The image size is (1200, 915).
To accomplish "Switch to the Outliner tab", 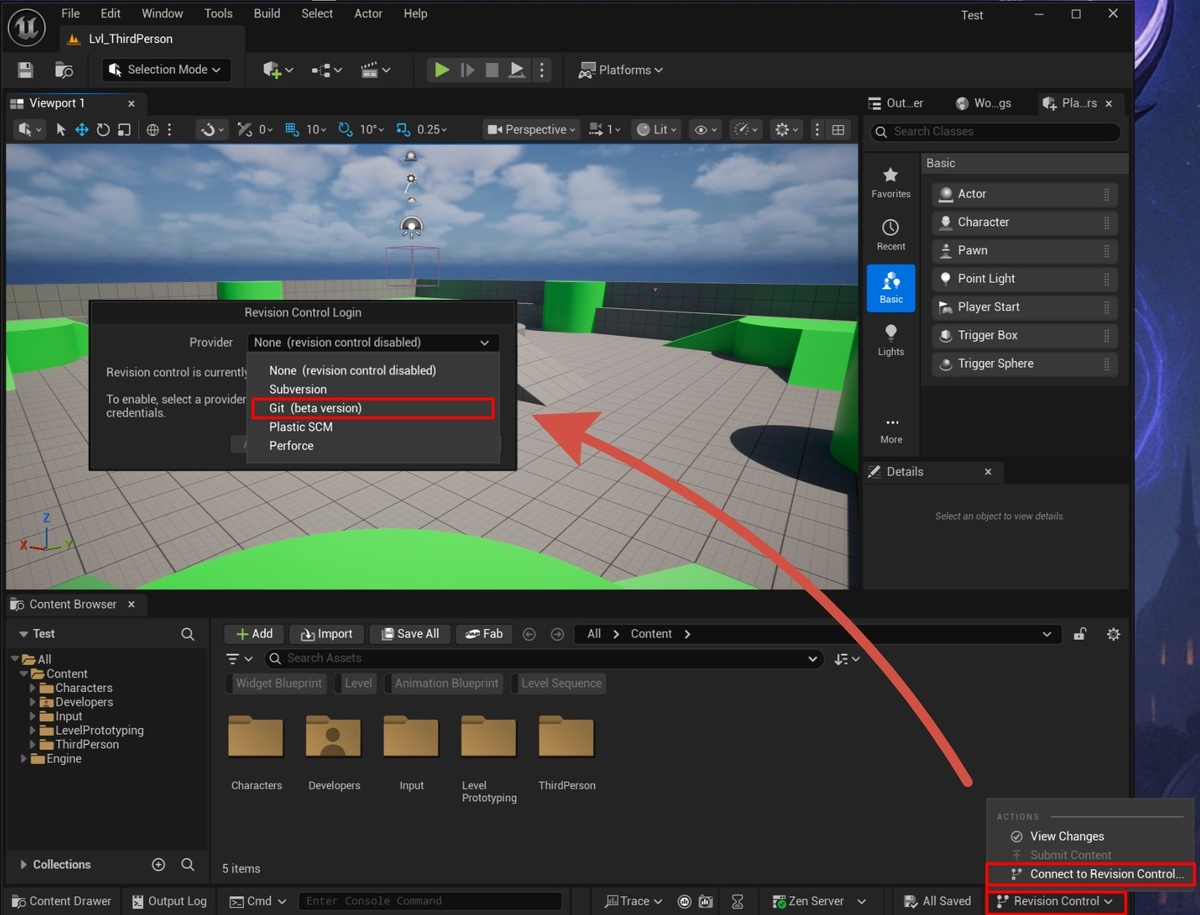I will (896, 103).
